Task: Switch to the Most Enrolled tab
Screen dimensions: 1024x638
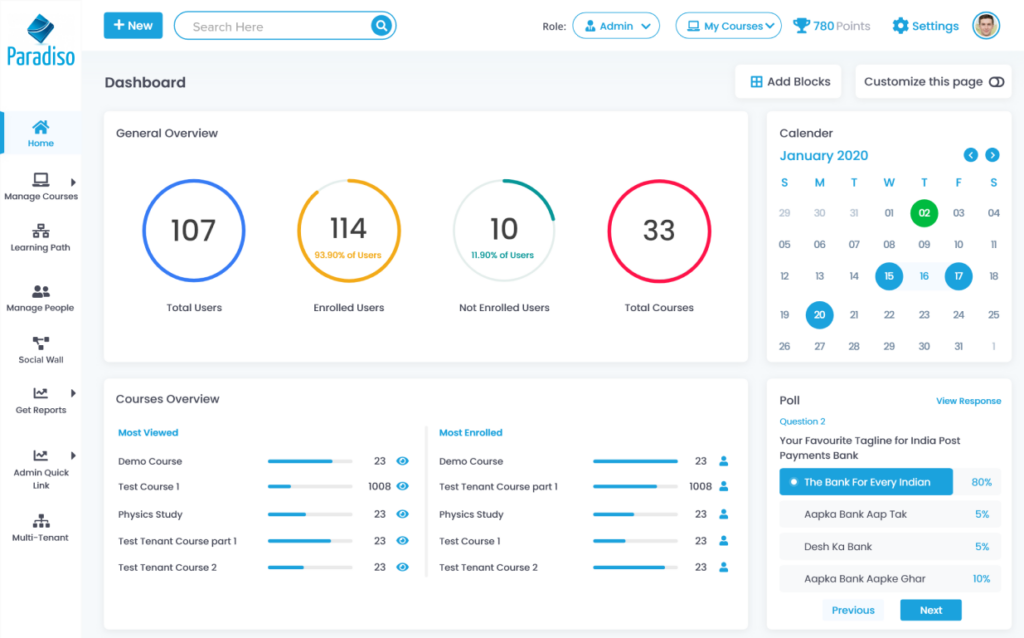Action: pos(470,433)
